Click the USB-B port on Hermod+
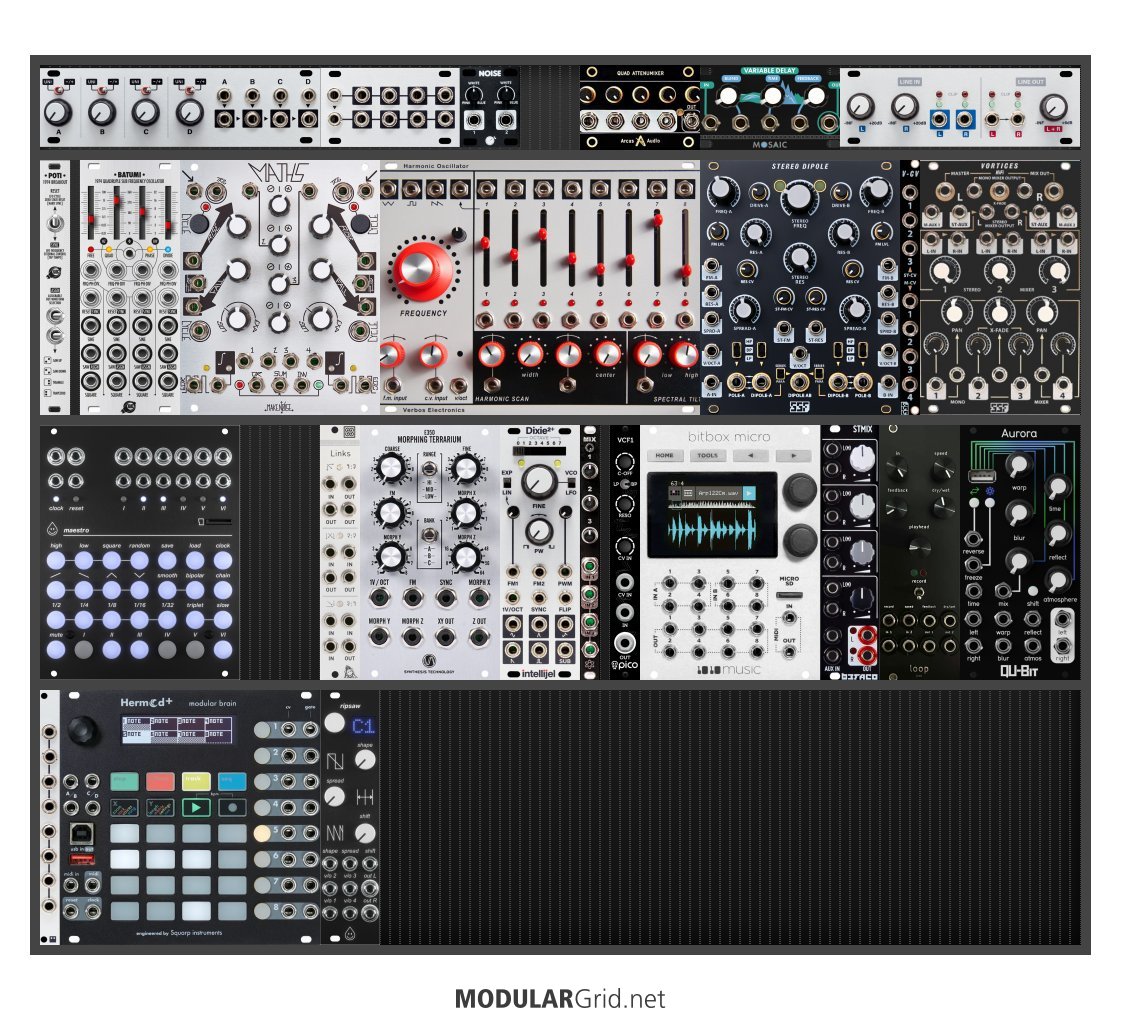The width and height of the screenshot is (1121, 1020). (x=81, y=833)
